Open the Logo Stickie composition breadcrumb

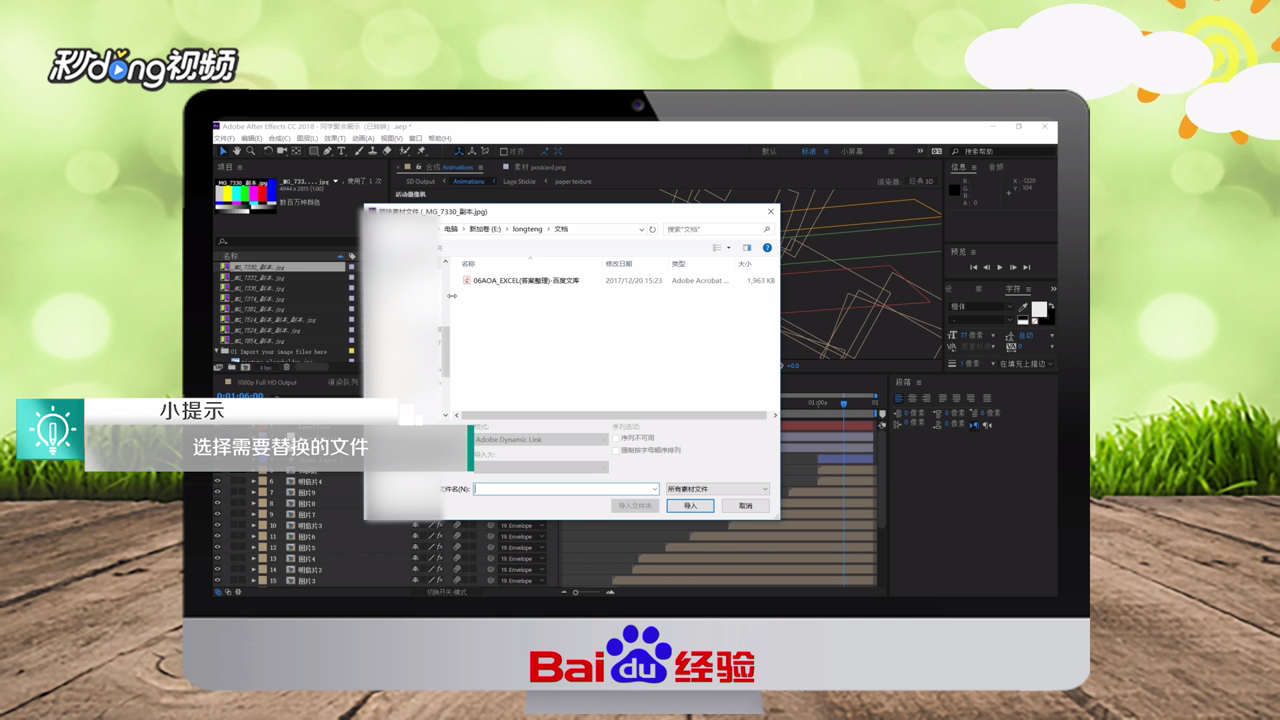(x=519, y=181)
